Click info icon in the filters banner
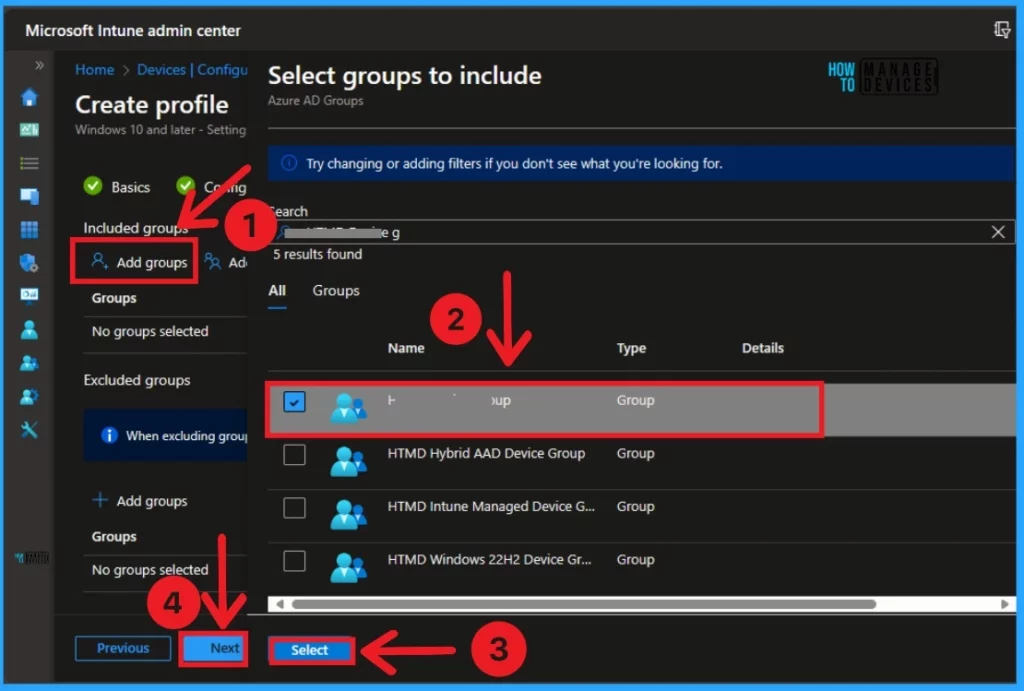 (x=289, y=163)
